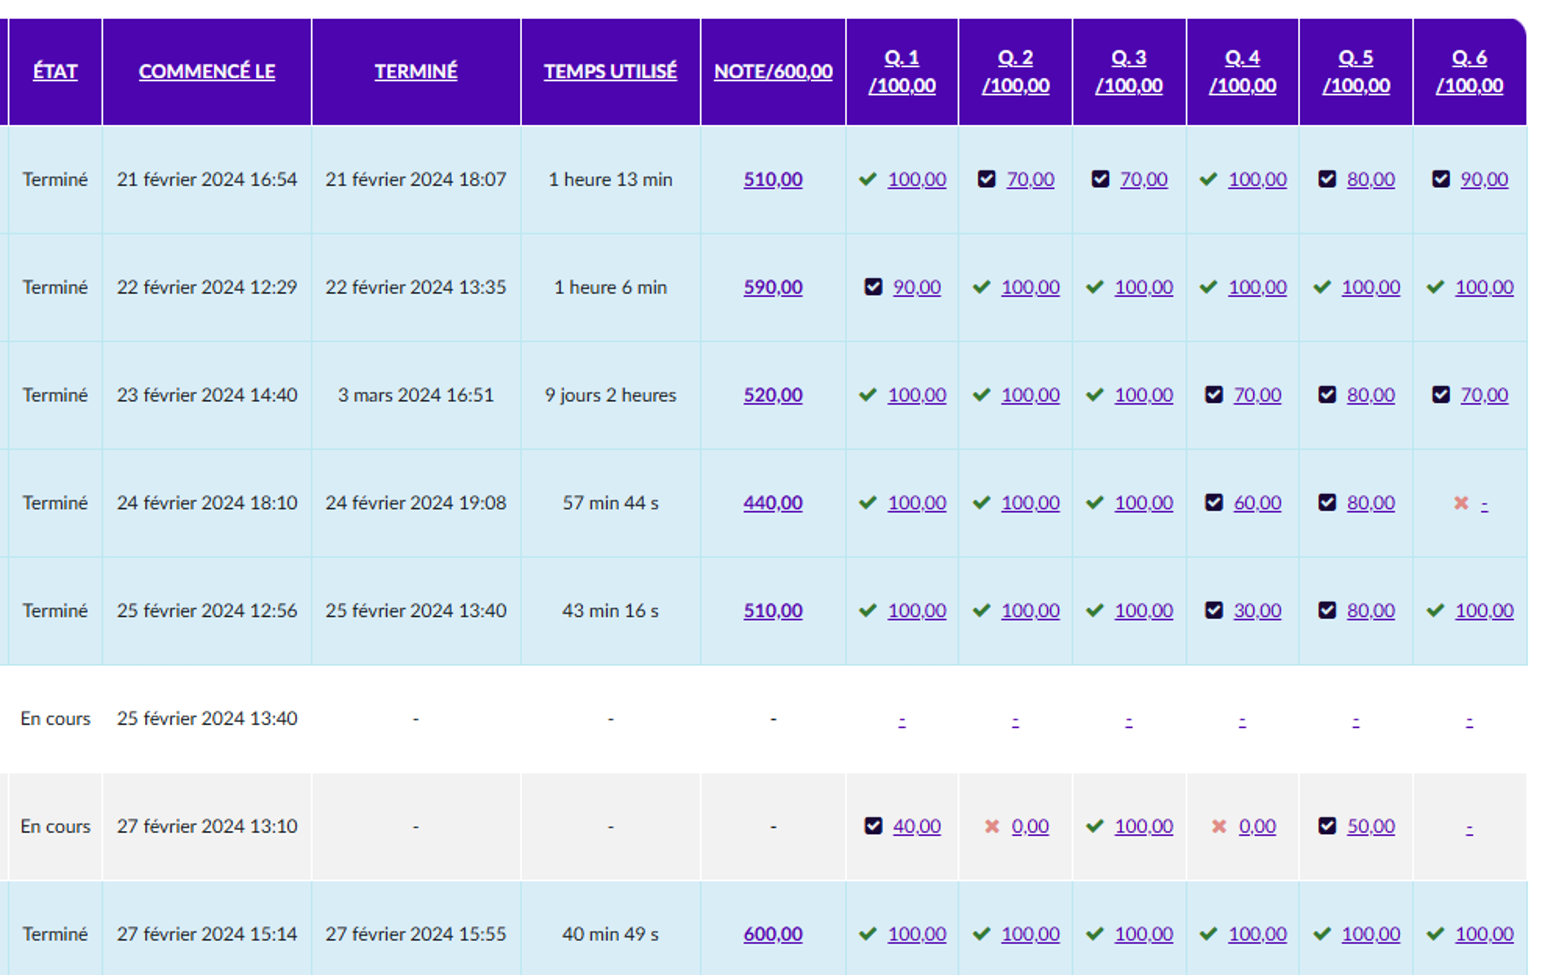
Task: Open the 440,00 total grade link
Action: 773,503
